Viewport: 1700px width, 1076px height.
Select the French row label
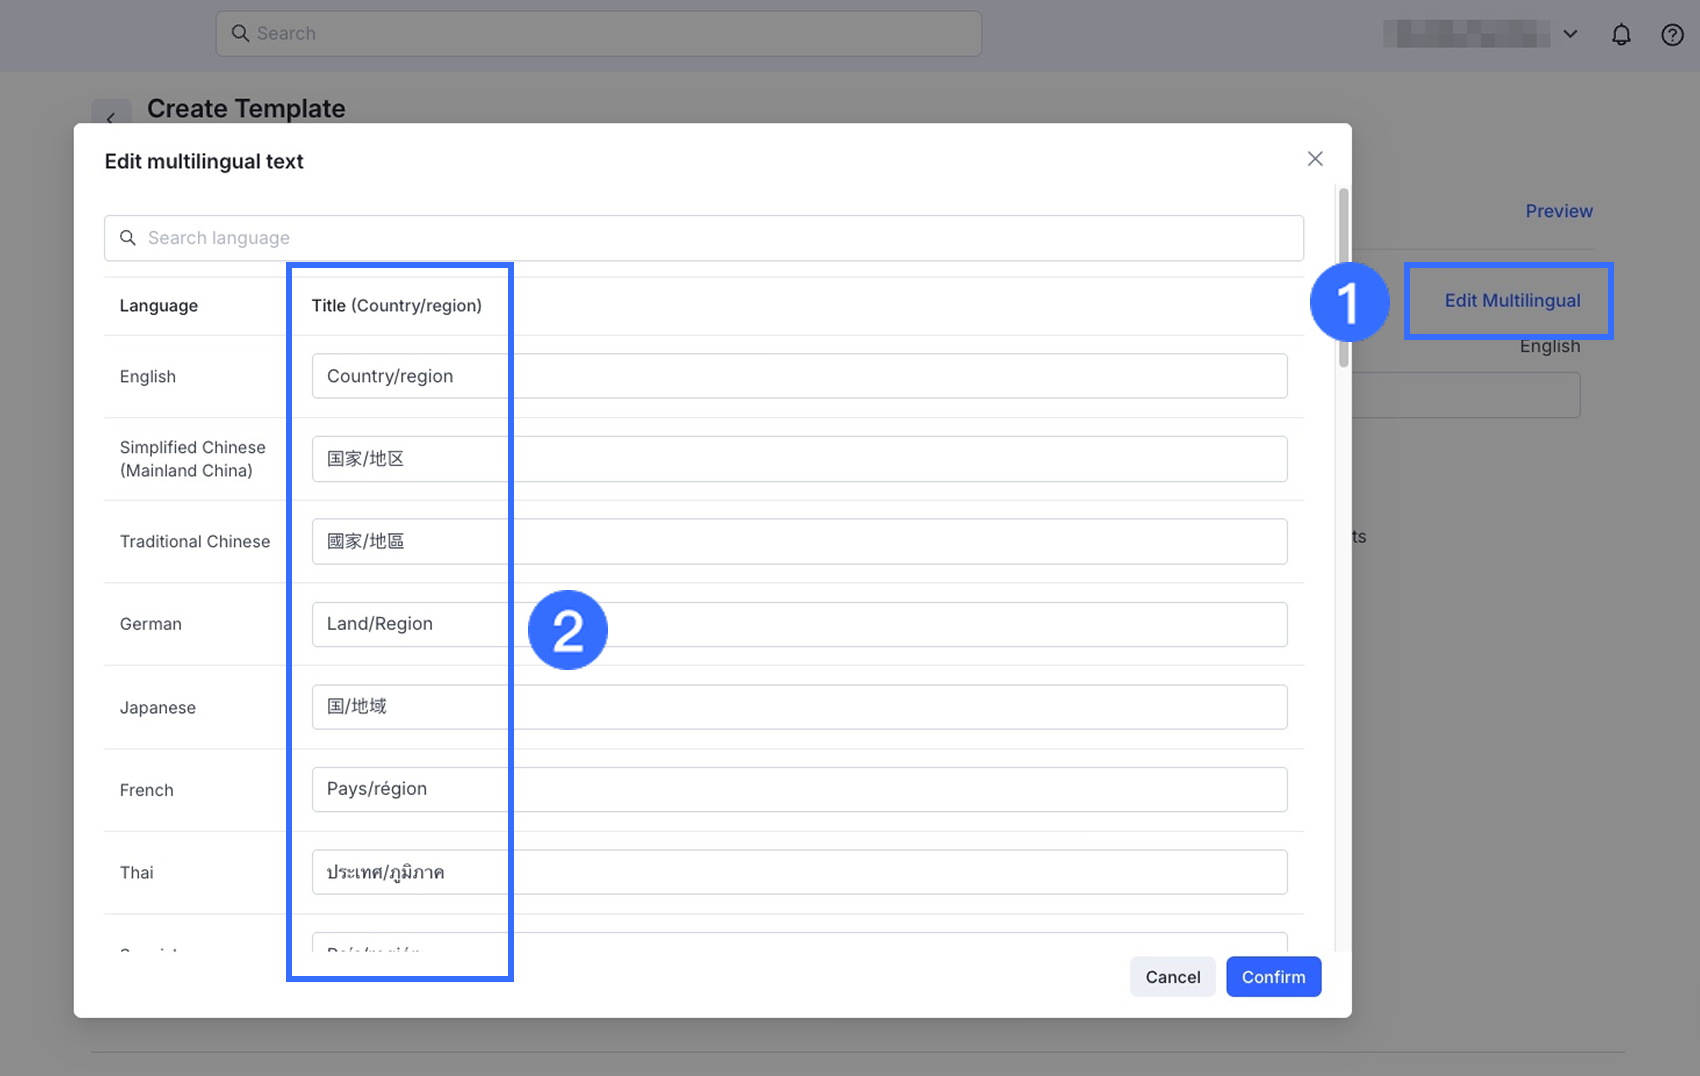pos(147,790)
